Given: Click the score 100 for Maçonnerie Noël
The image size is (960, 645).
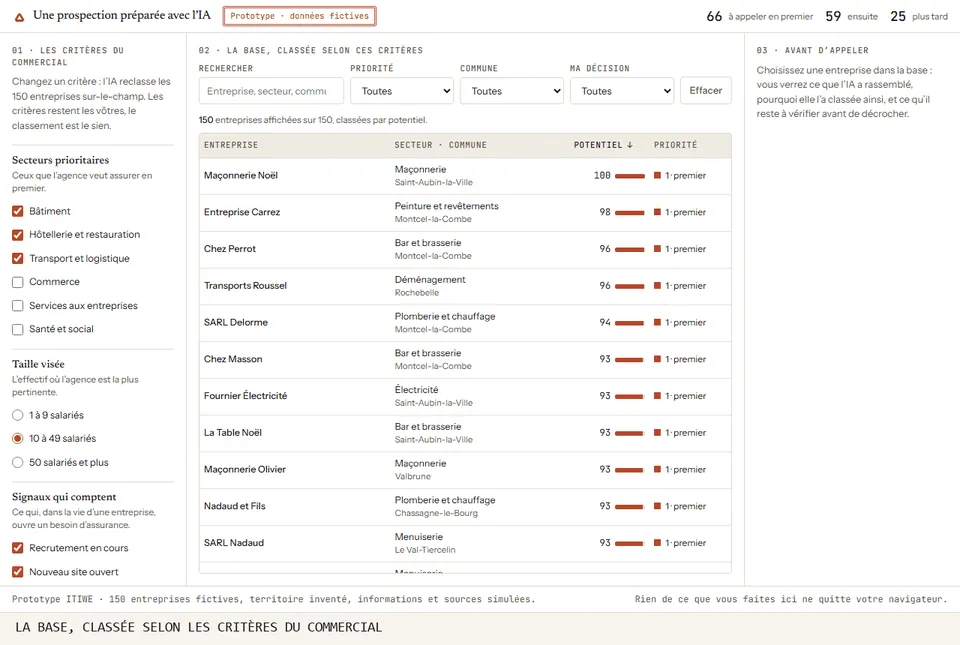Looking at the screenshot, I should 602,176.
